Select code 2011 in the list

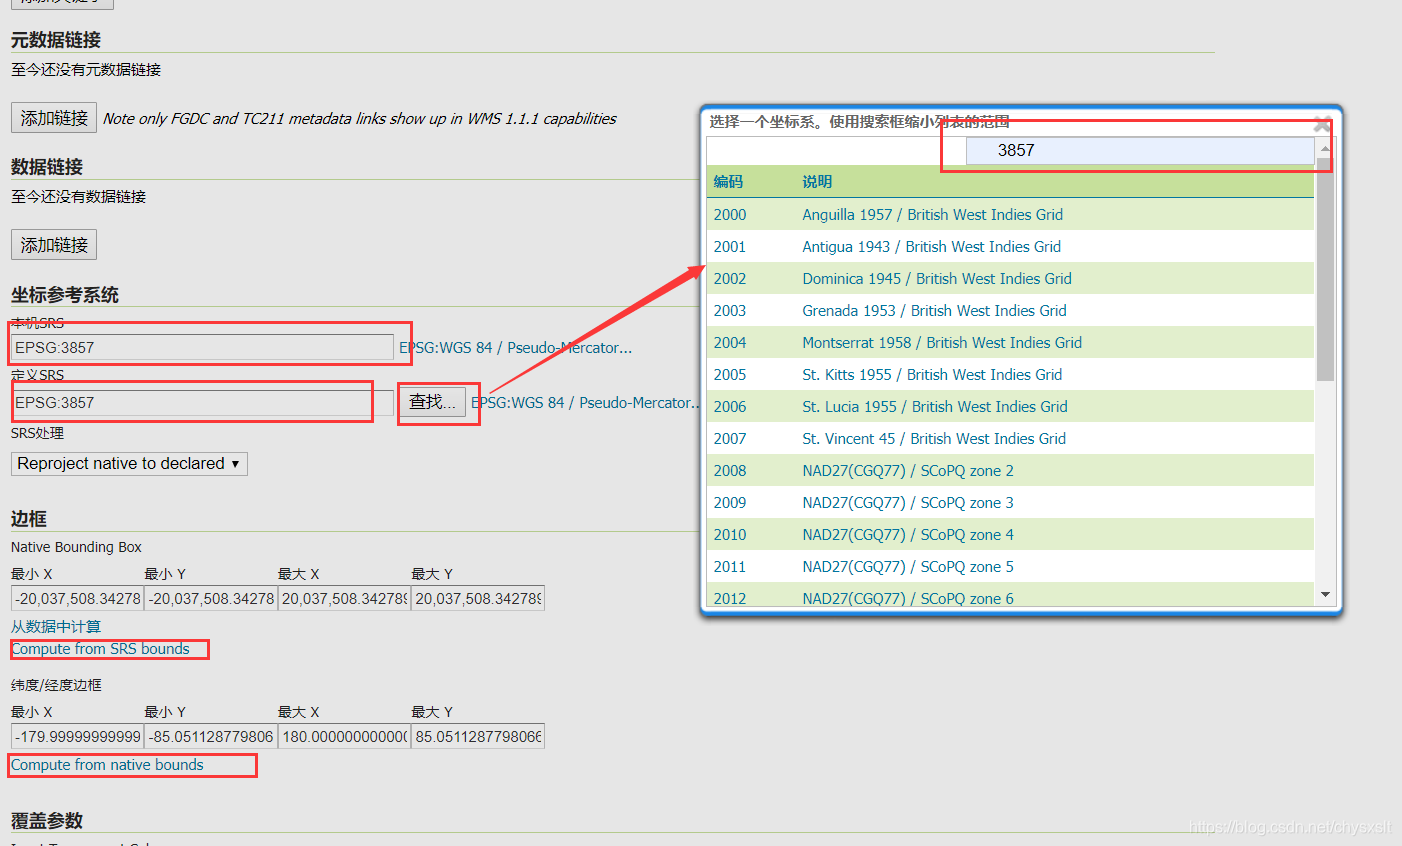pyautogui.click(x=730, y=566)
